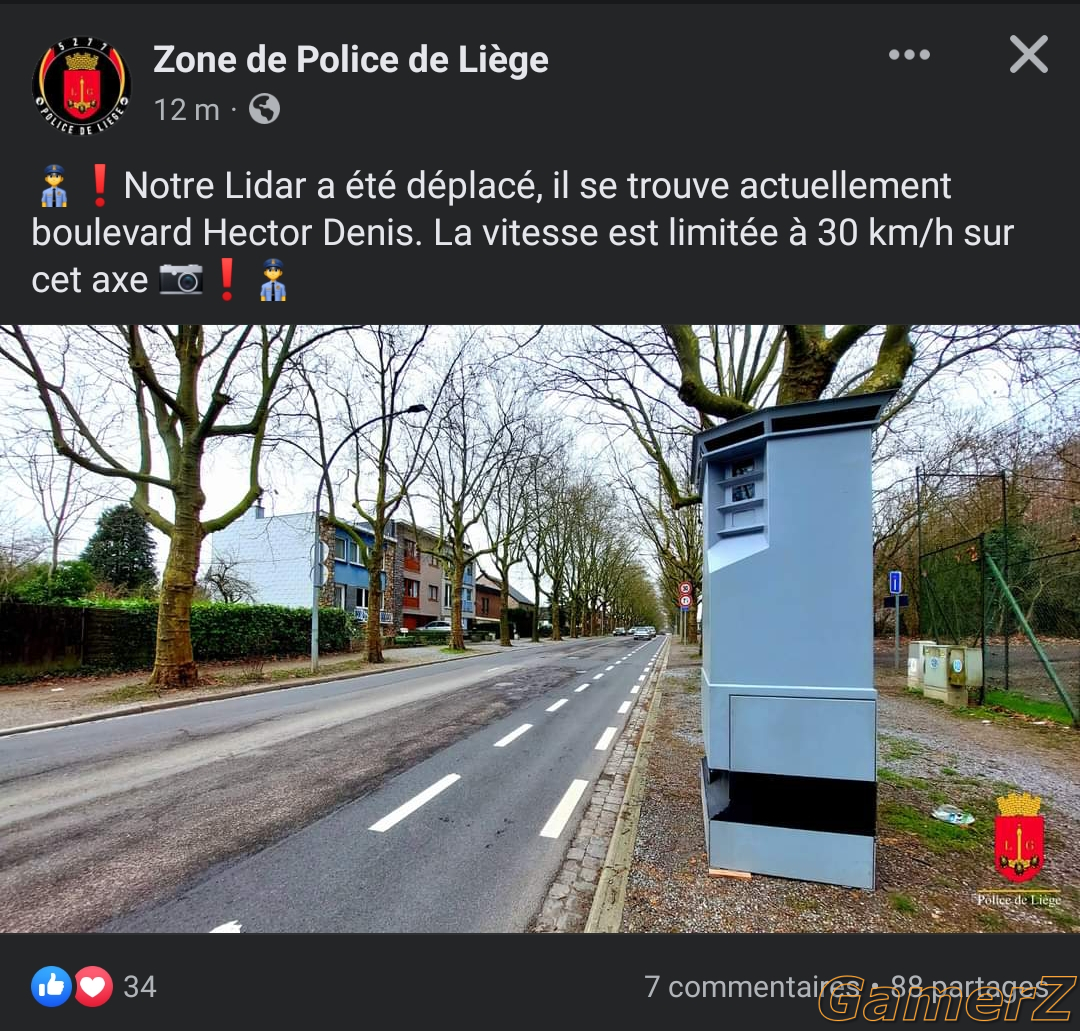Open the 88 partages shares count
1080x1031 pixels.
click(x=970, y=986)
